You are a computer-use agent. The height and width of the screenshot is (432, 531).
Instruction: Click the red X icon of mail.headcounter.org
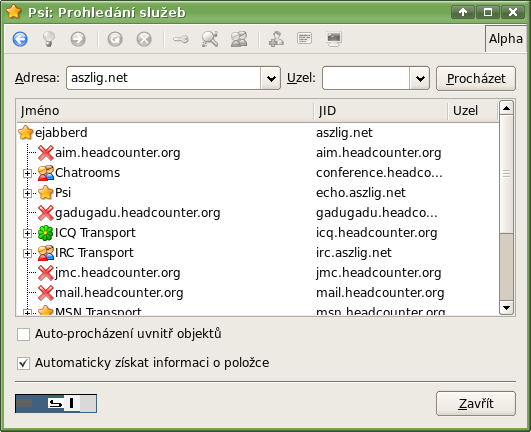click(x=46, y=293)
